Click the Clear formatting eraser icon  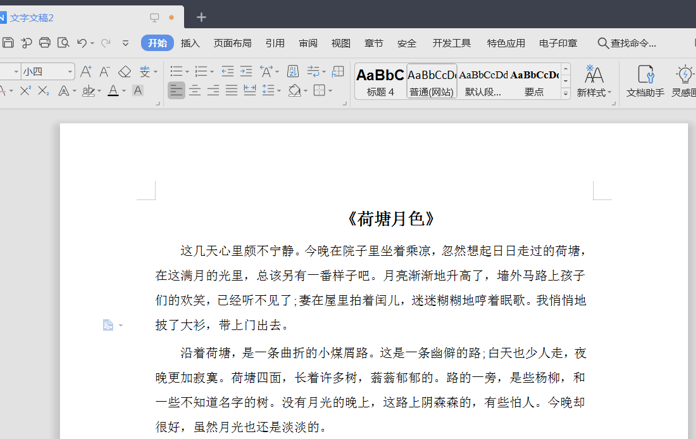tap(125, 71)
